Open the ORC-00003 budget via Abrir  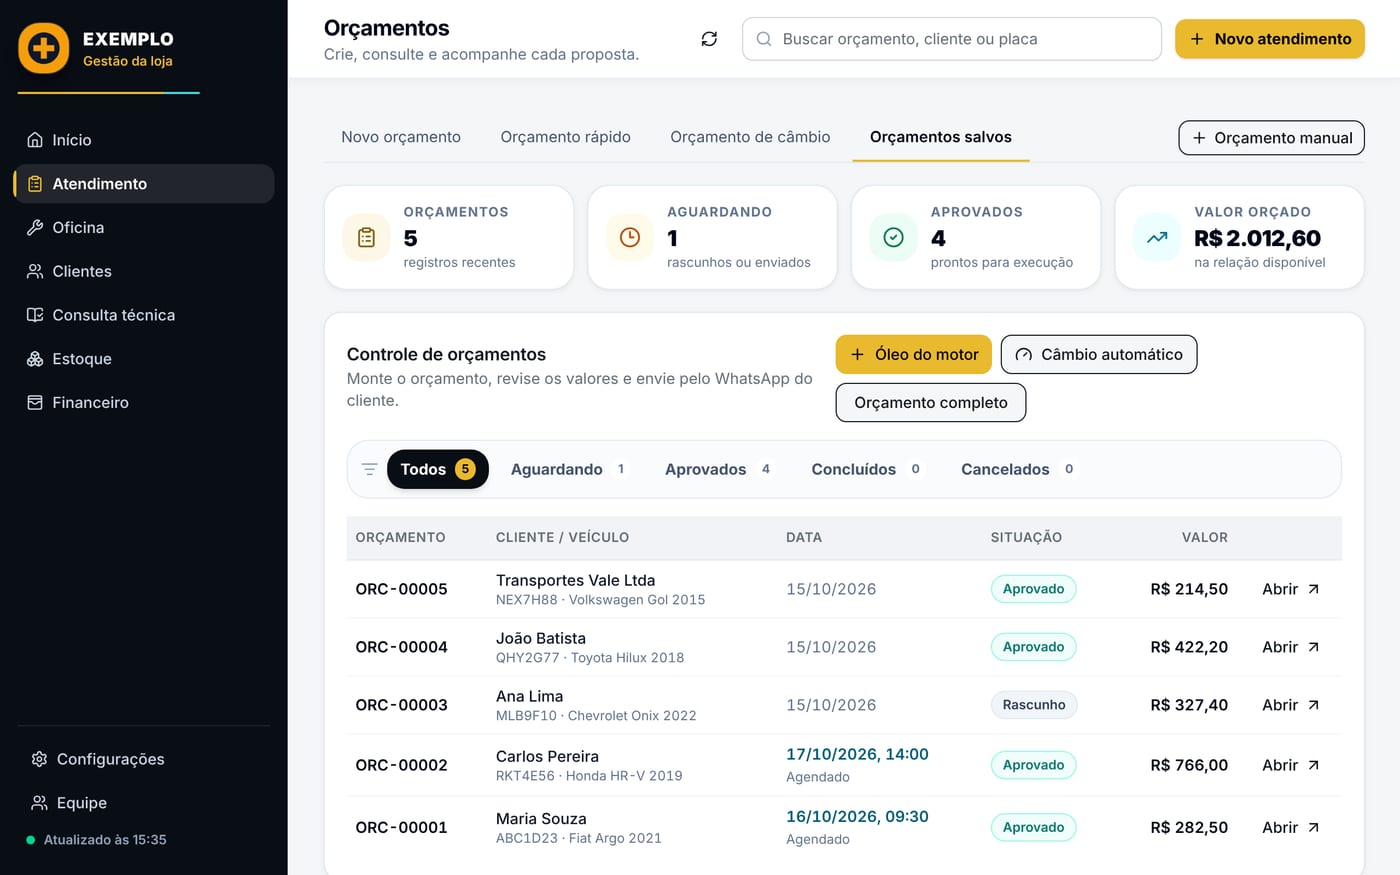tap(1291, 705)
